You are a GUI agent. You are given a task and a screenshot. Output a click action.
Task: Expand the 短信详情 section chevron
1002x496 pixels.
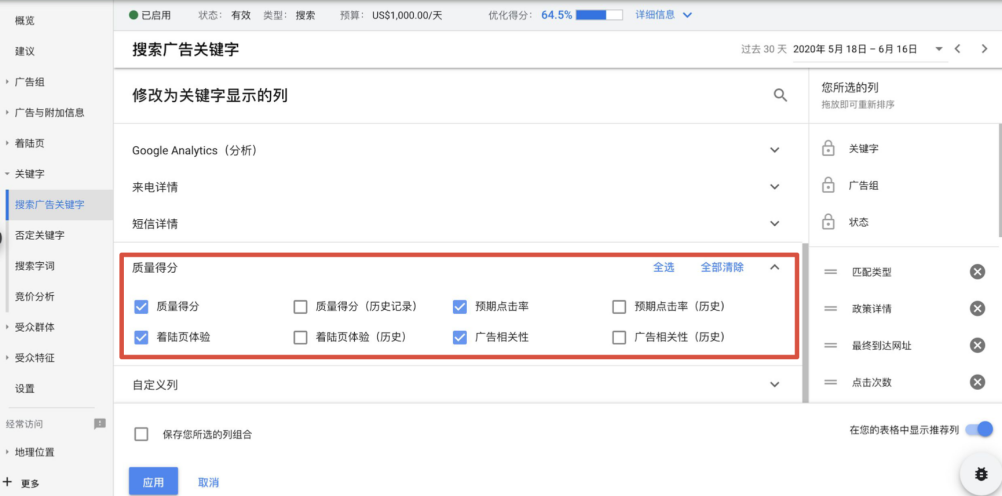click(775, 224)
